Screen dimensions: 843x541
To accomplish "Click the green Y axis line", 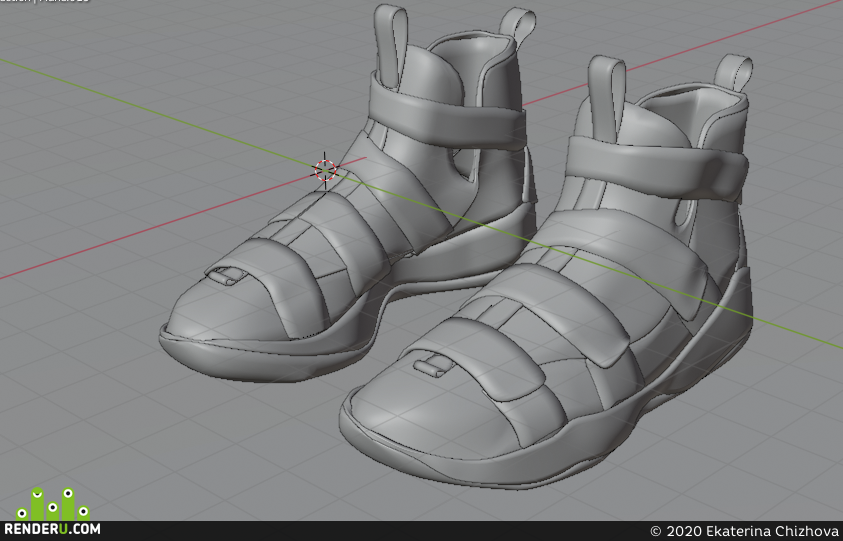I will 161,113.
